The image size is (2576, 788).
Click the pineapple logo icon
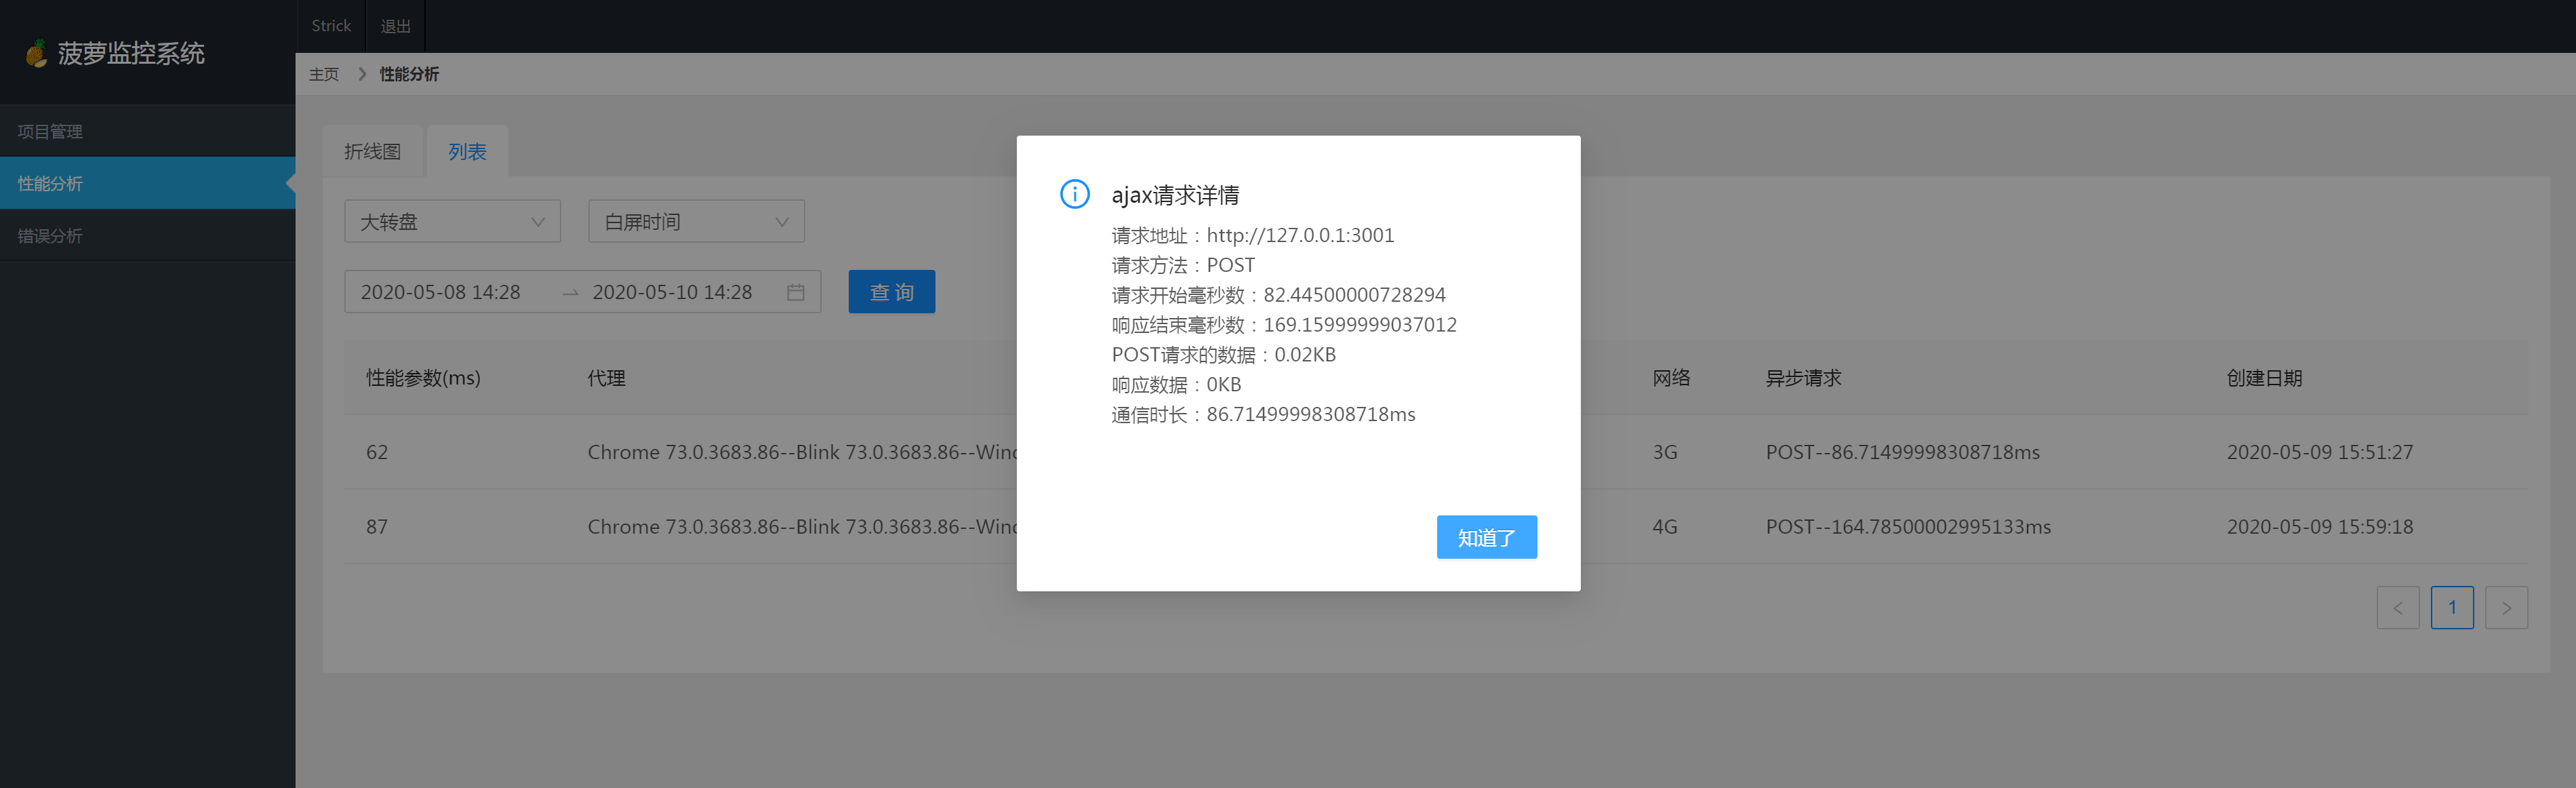click(x=37, y=53)
